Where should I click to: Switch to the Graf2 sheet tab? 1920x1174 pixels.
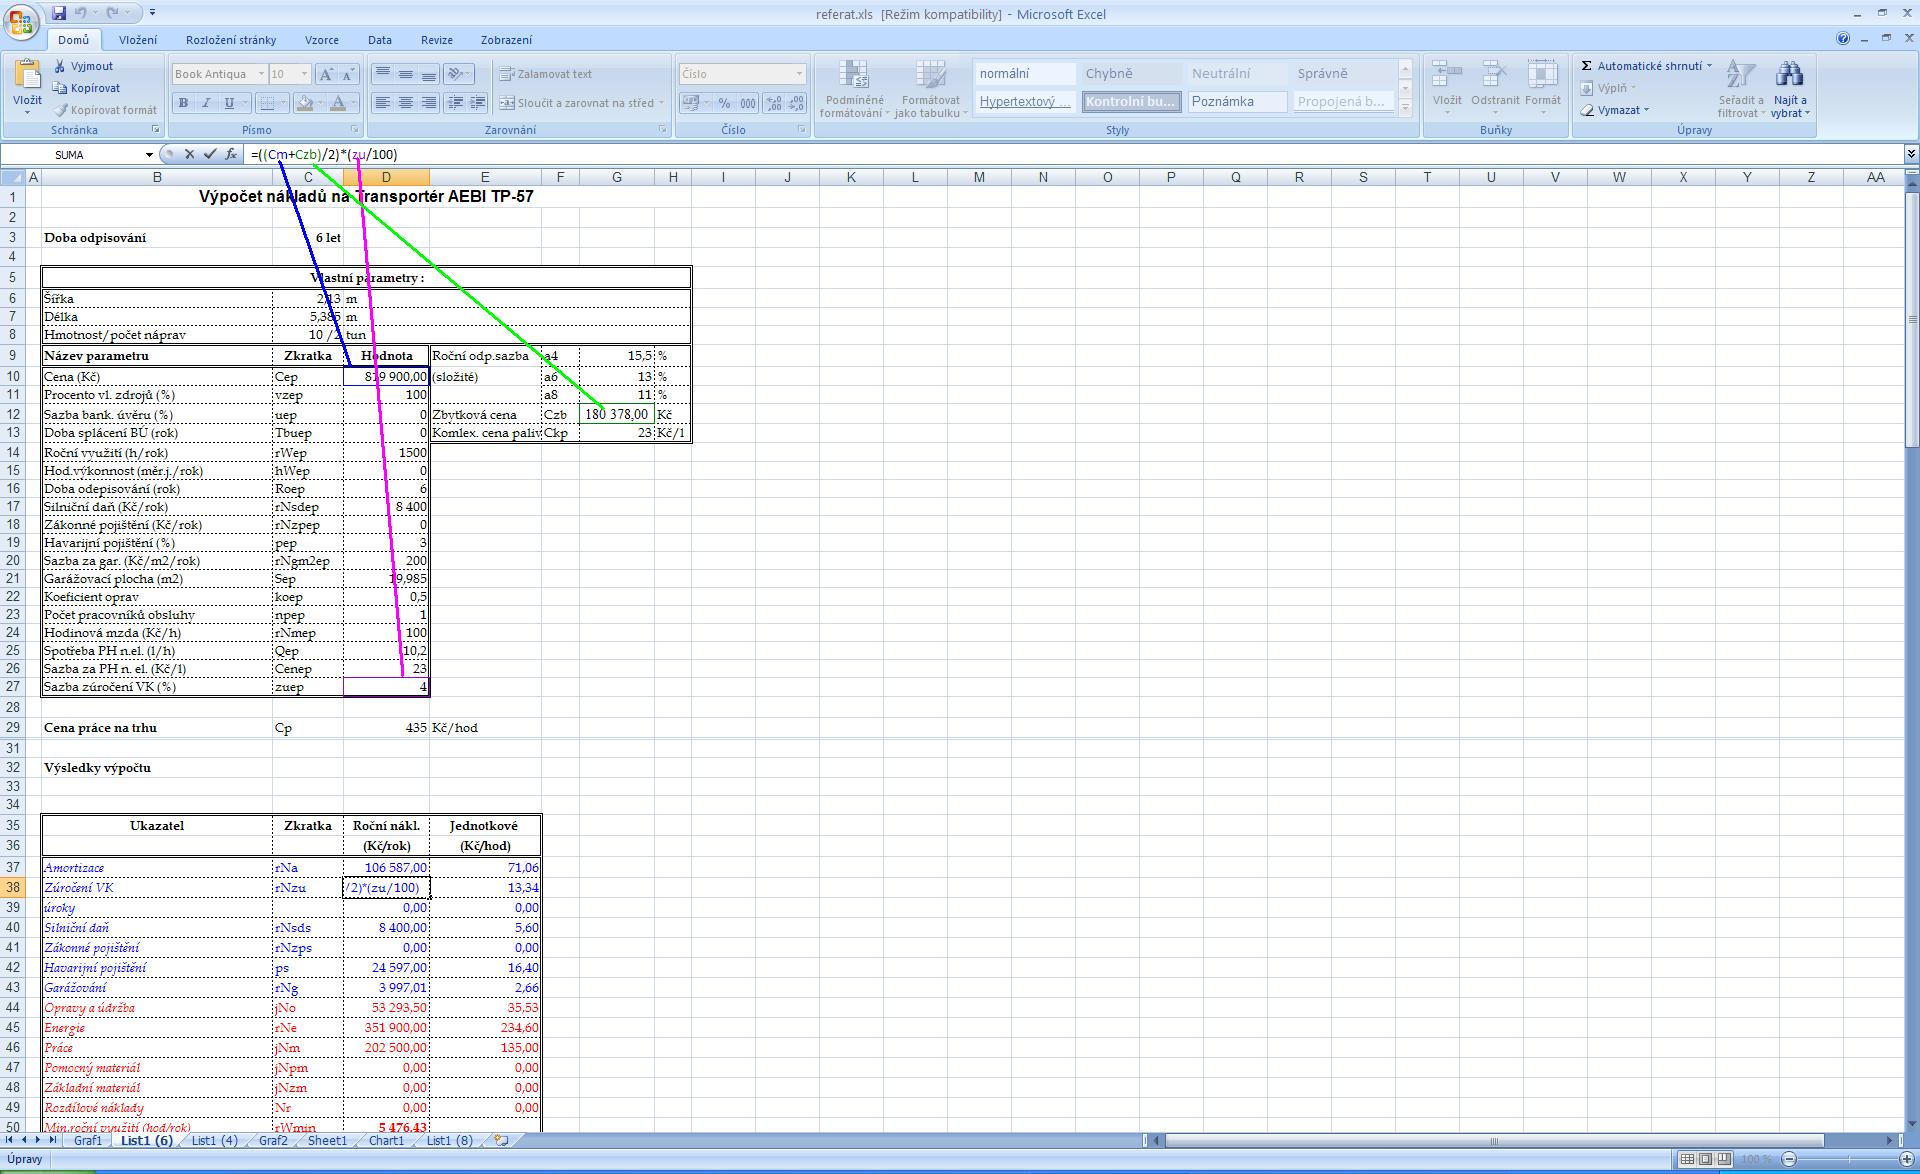click(273, 1140)
